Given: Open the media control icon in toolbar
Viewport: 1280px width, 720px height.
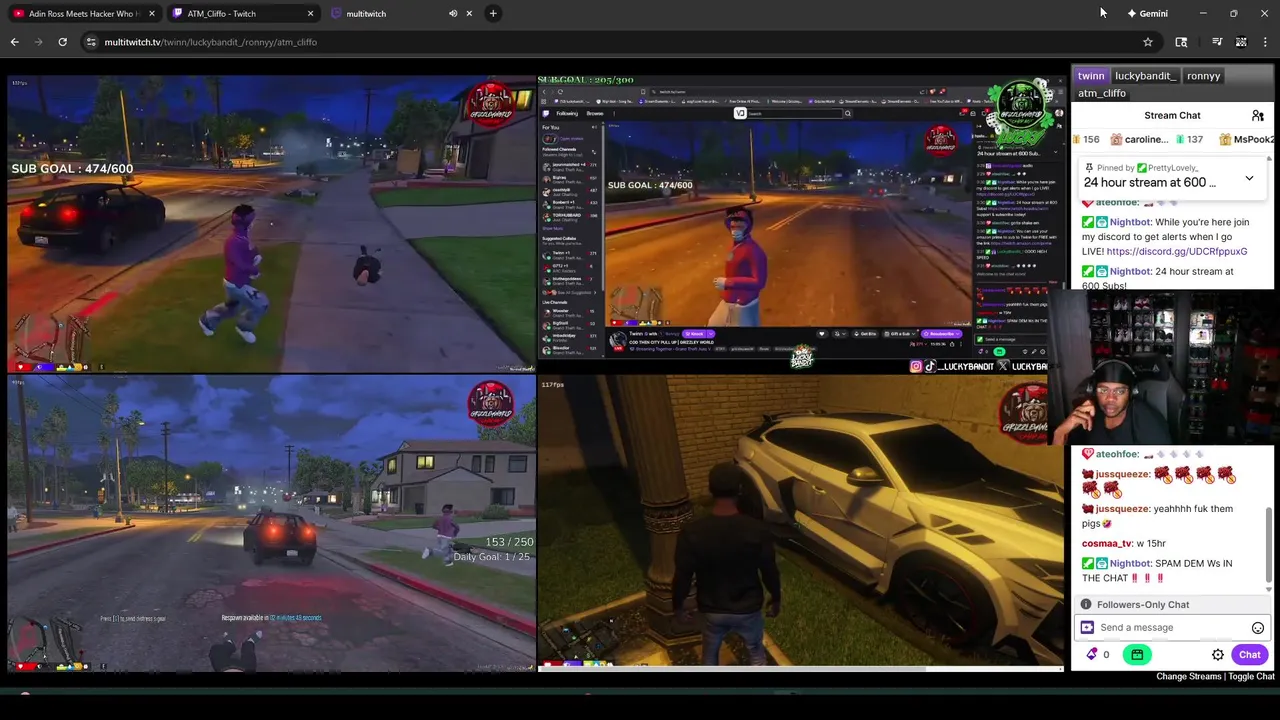Looking at the screenshot, I should 1217,42.
